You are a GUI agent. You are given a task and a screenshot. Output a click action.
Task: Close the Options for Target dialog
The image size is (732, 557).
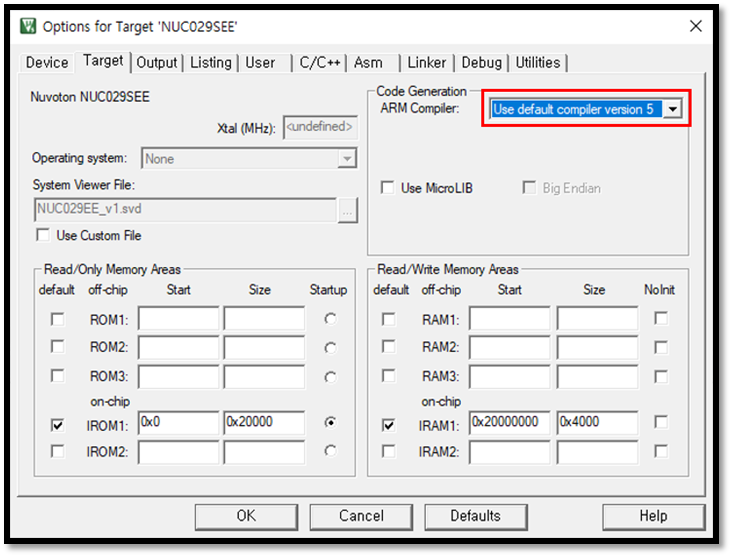696,26
